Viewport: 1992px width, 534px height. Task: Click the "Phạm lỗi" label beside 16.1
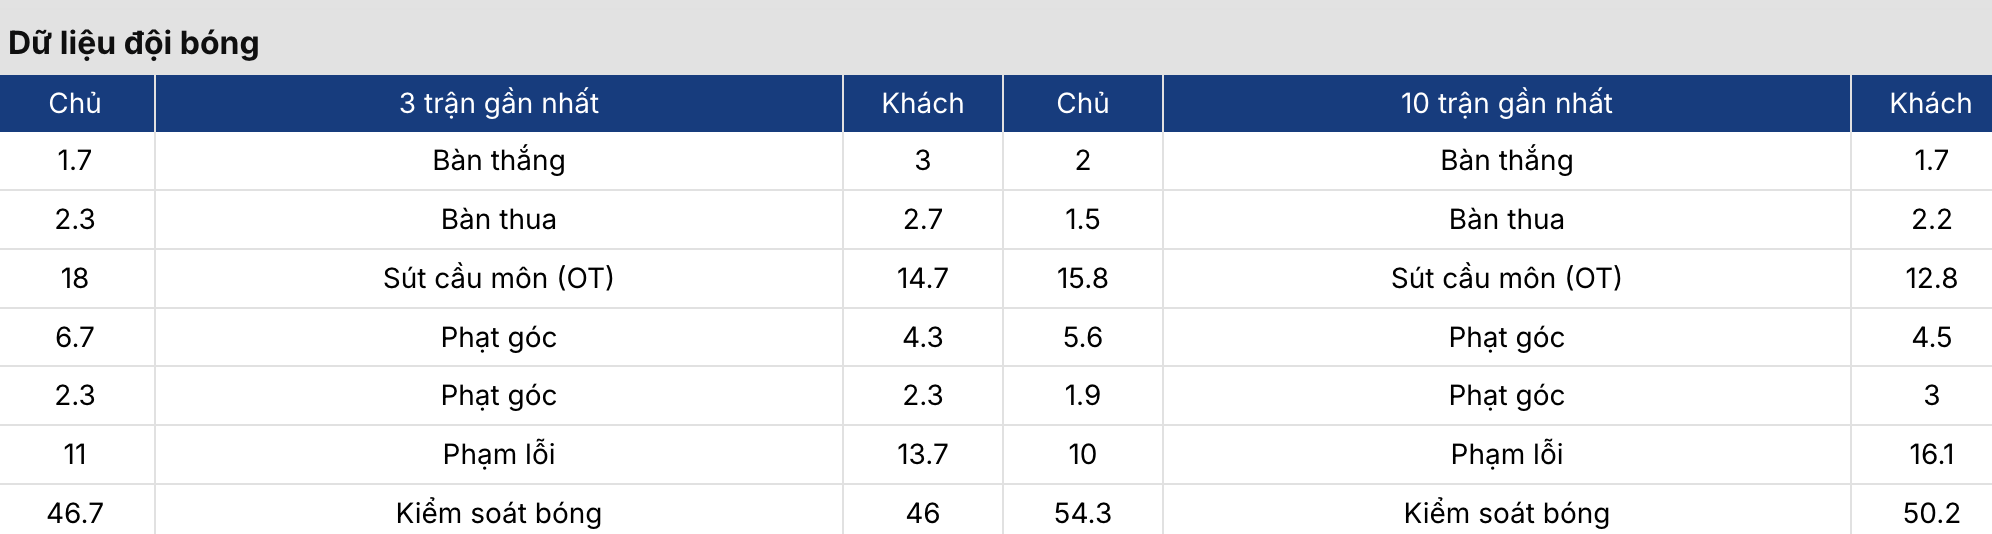click(1506, 454)
